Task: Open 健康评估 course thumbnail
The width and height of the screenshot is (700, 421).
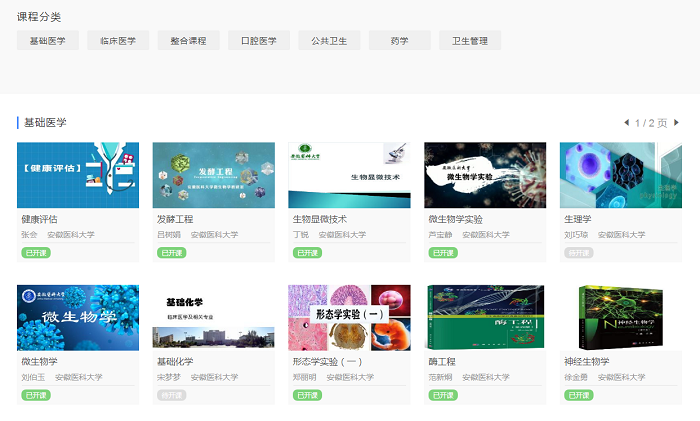Action: pos(78,175)
